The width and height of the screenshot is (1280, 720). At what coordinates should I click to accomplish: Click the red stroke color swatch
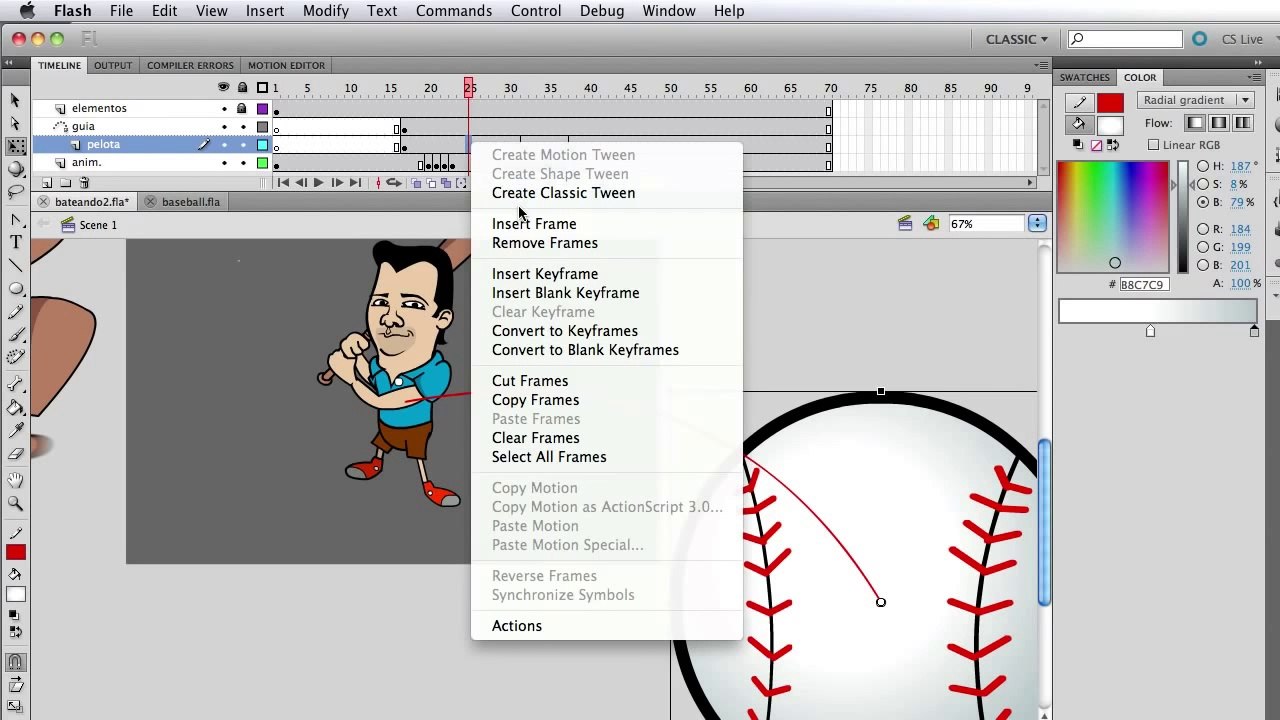(x=1110, y=103)
